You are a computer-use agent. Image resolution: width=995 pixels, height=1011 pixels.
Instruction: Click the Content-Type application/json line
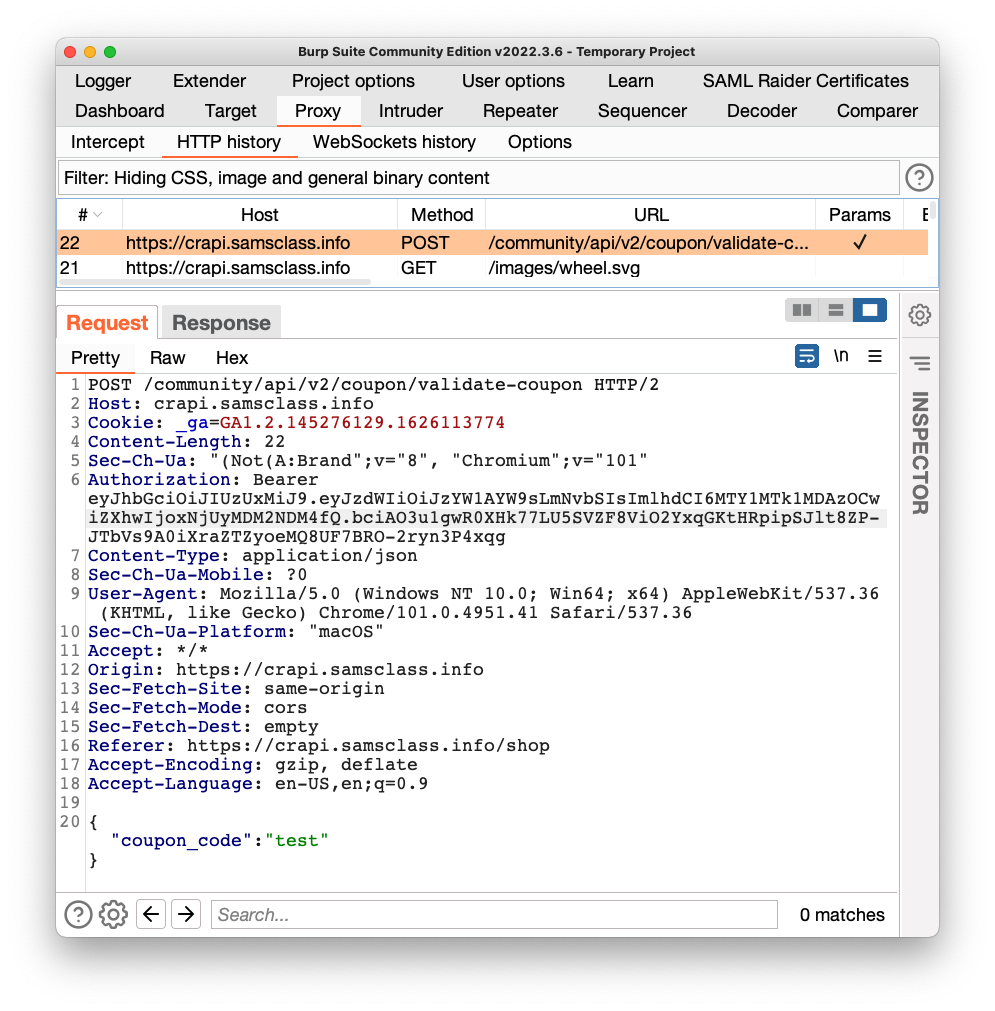[253, 556]
